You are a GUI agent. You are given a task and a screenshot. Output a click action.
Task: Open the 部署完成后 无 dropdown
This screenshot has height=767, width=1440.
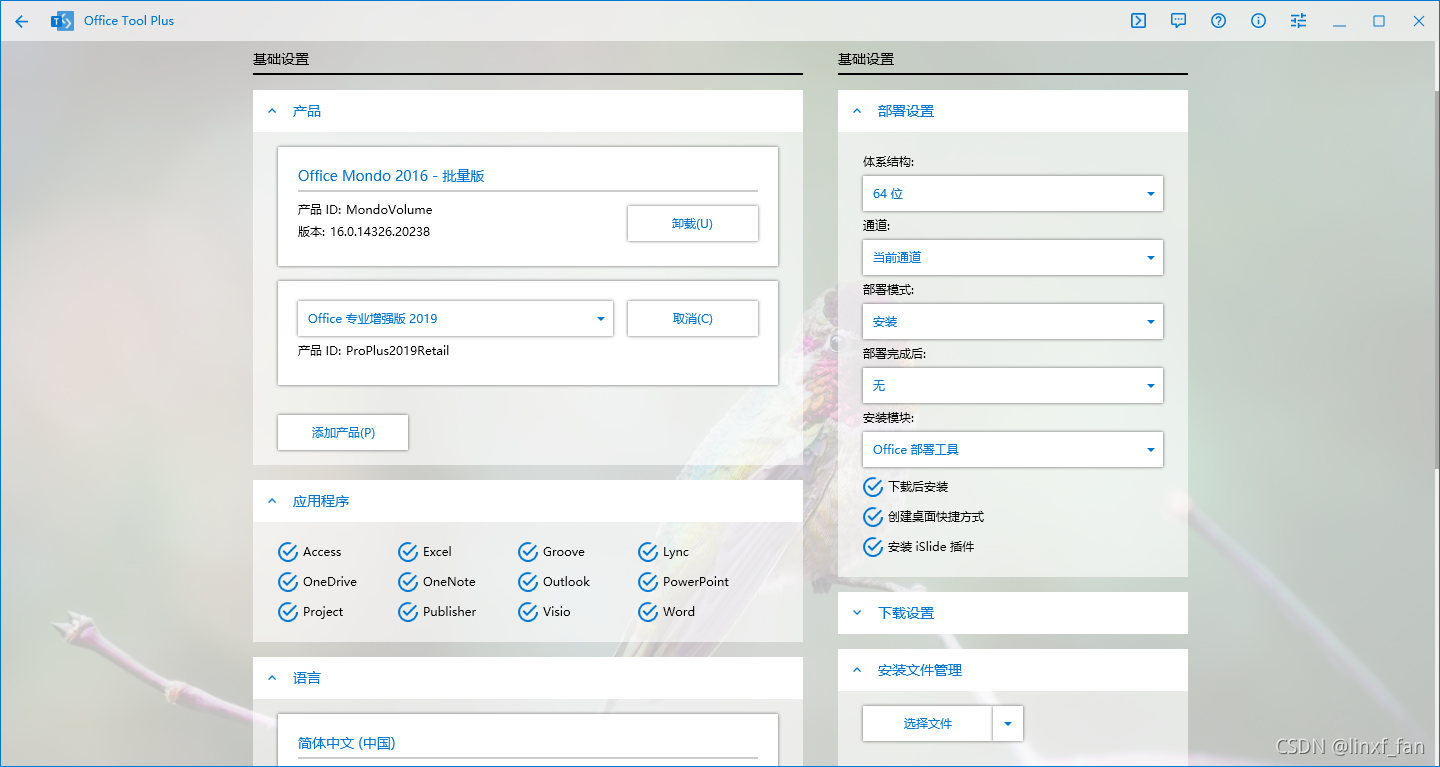click(x=1013, y=386)
